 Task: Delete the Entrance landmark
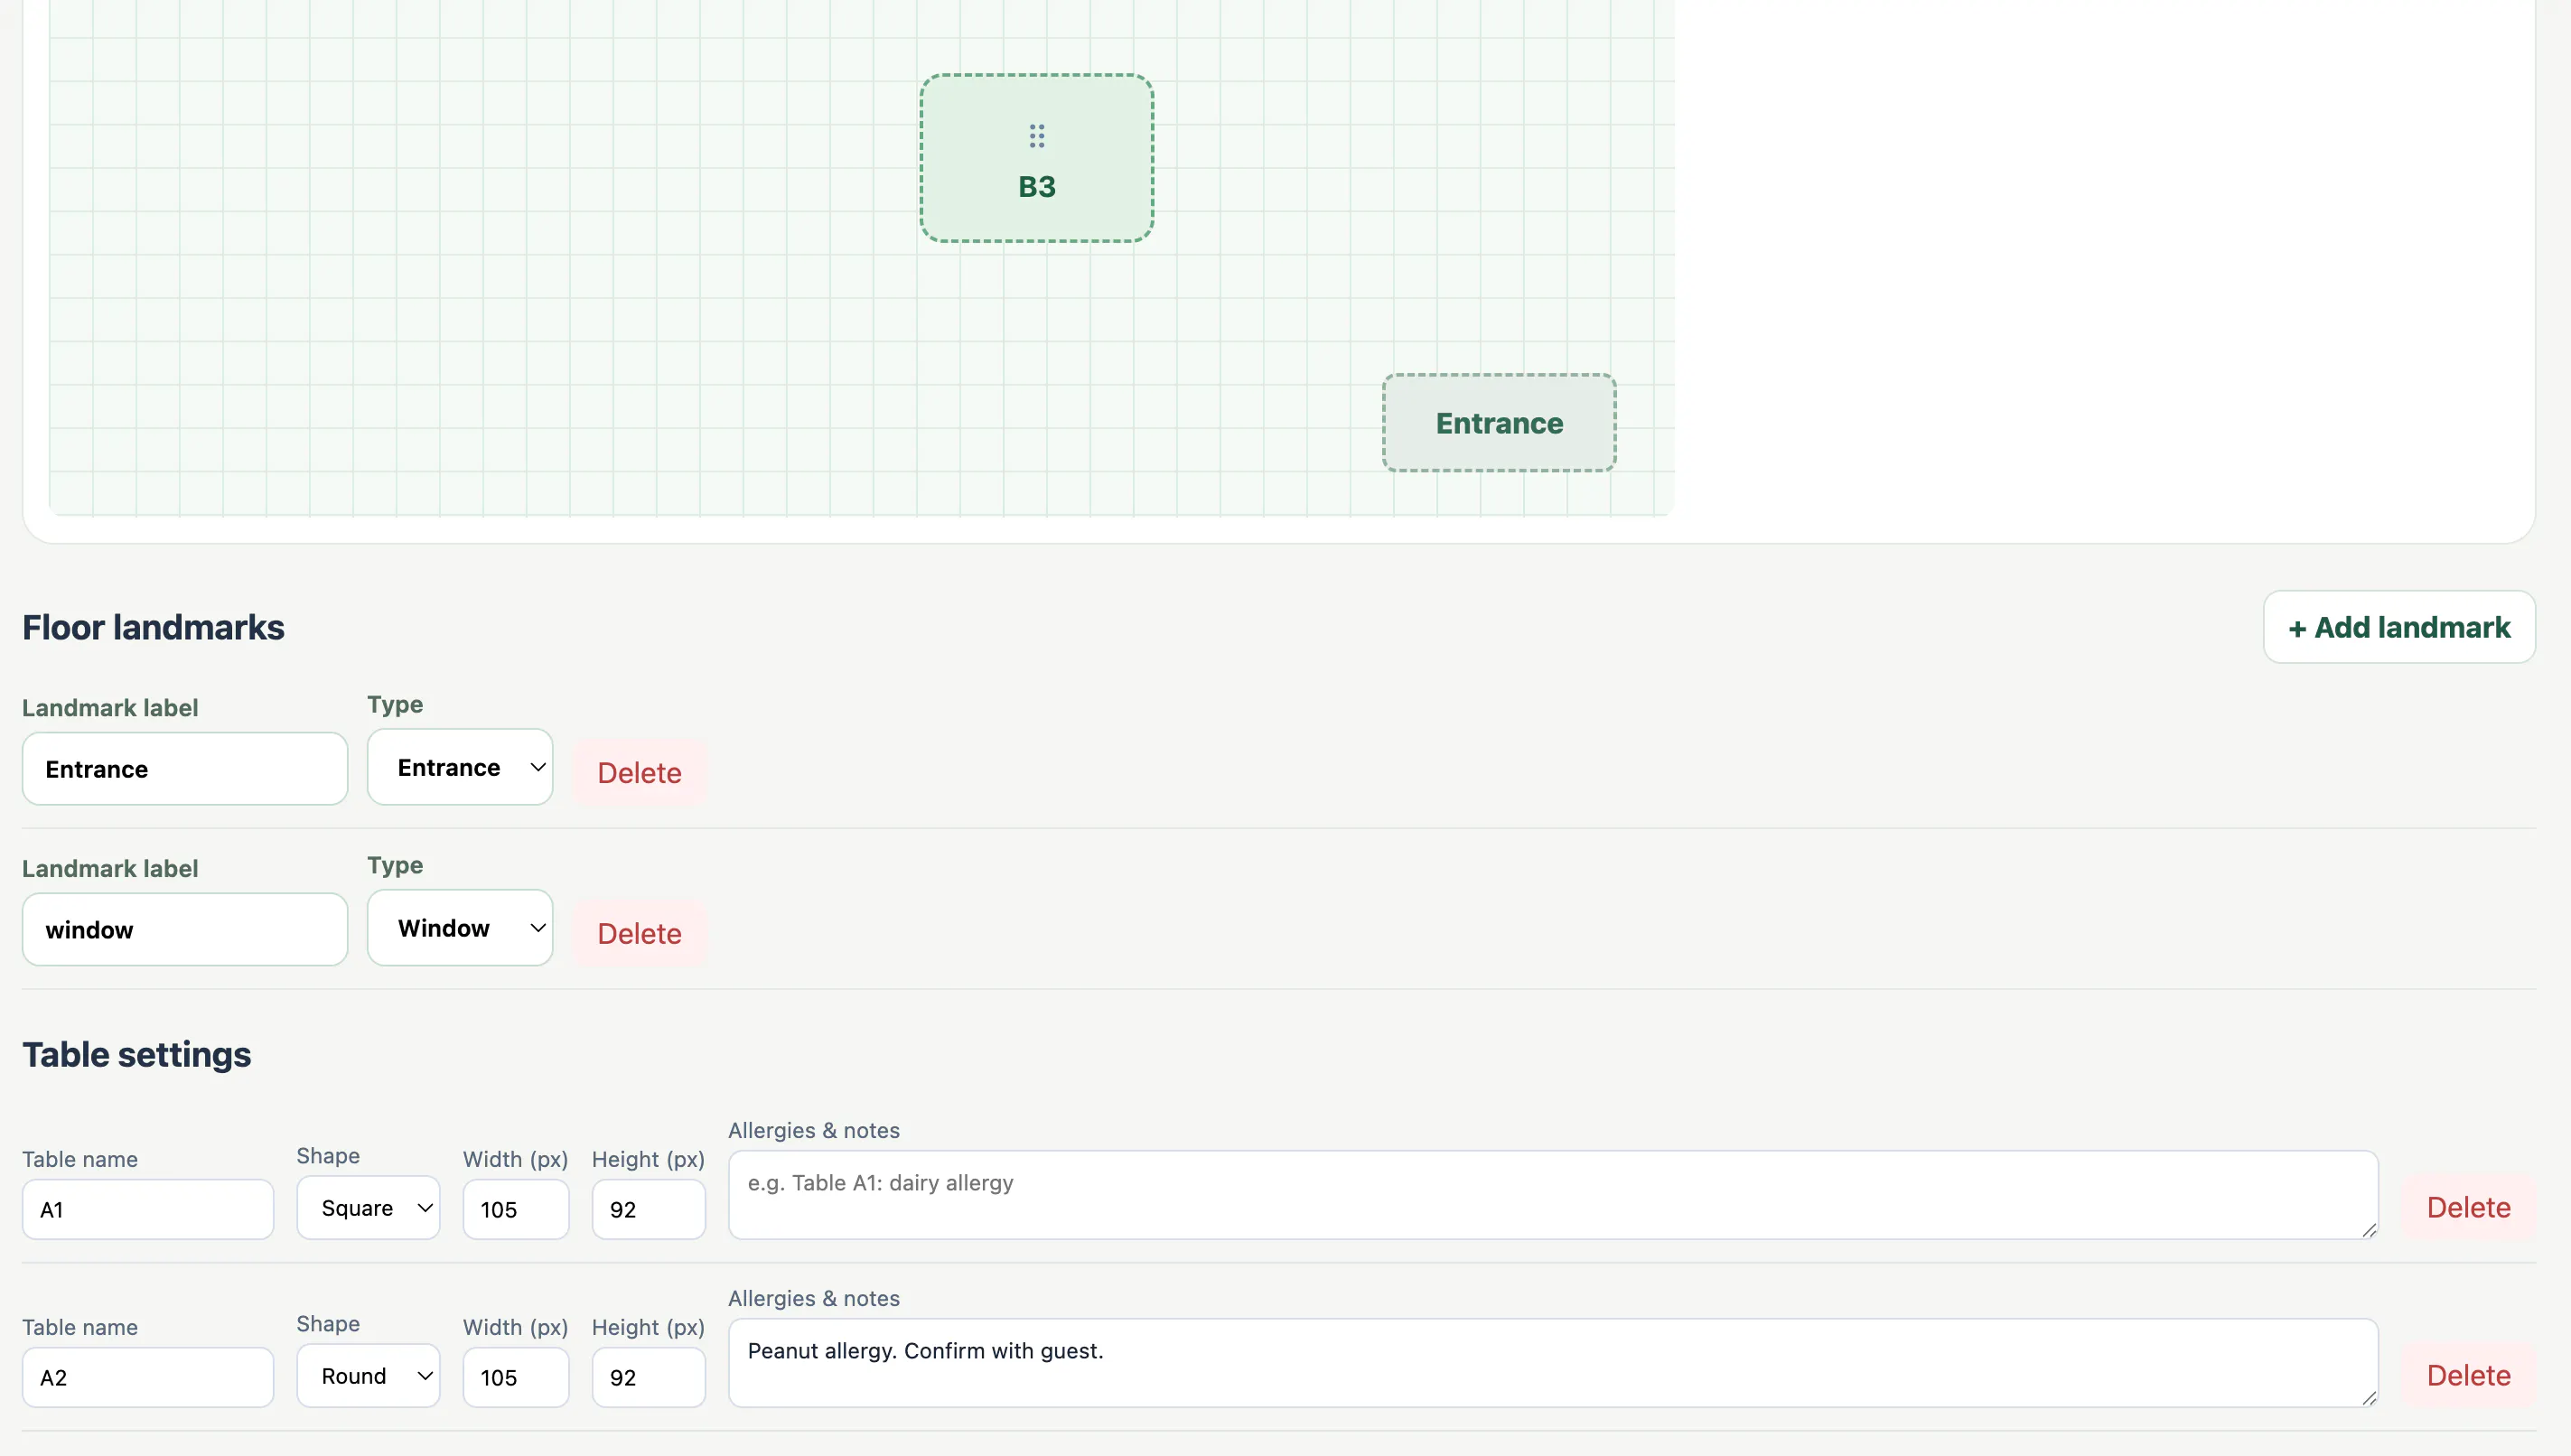(640, 773)
